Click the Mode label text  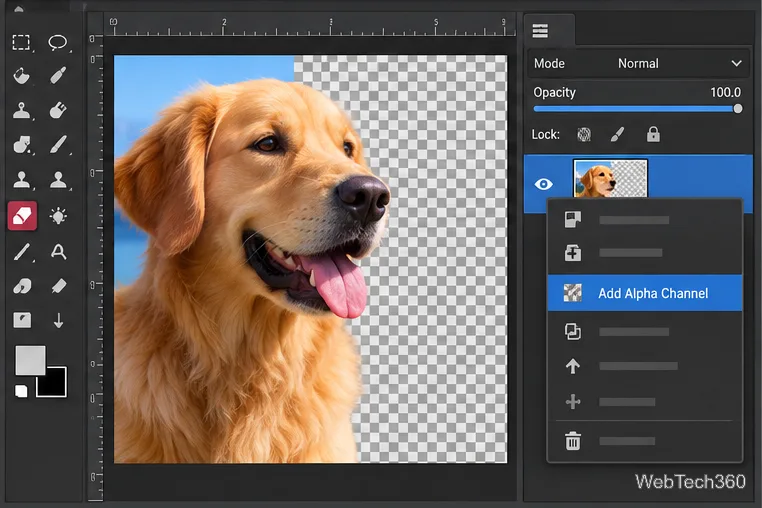click(549, 64)
